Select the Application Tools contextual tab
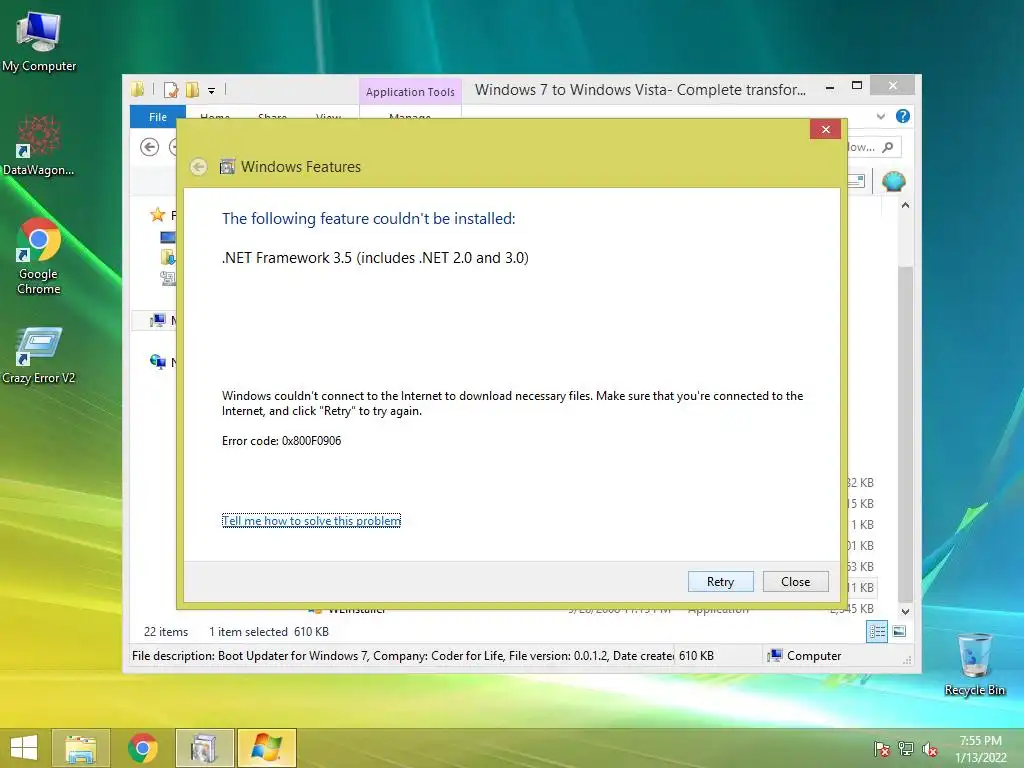This screenshot has height=768, width=1024. pyautogui.click(x=410, y=92)
